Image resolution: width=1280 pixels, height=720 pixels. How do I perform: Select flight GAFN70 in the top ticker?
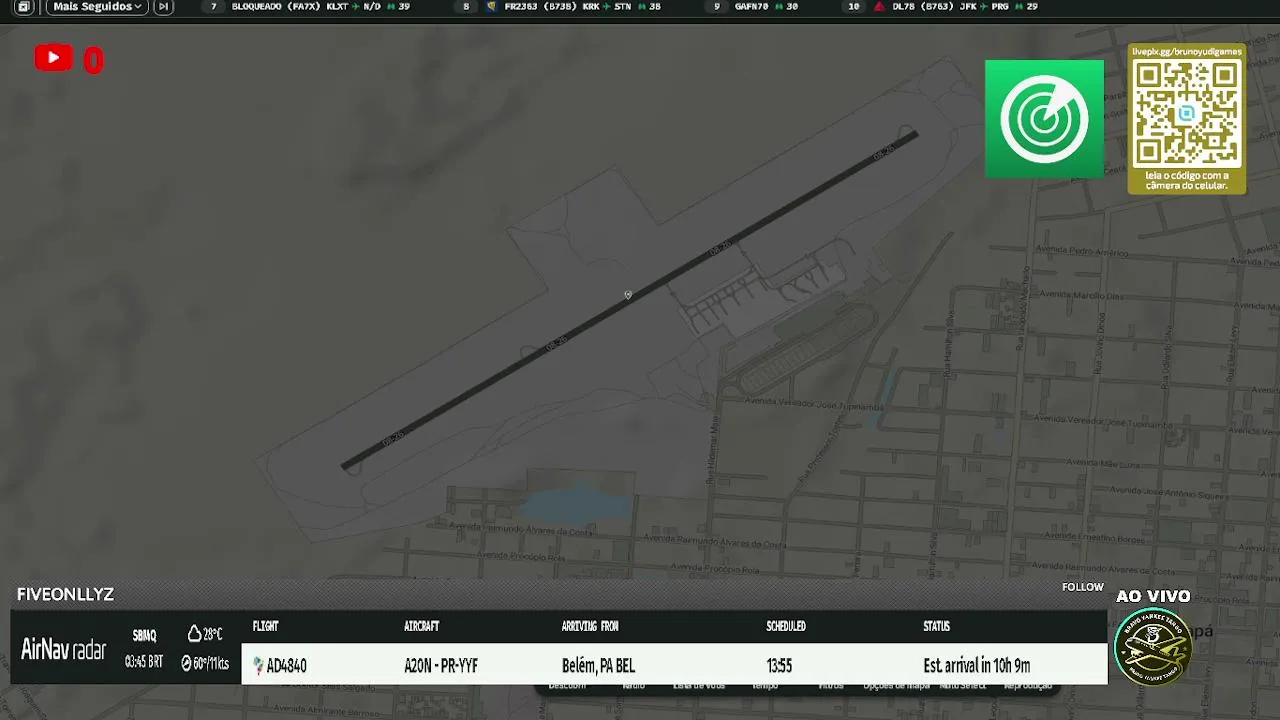click(x=766, y=7)
